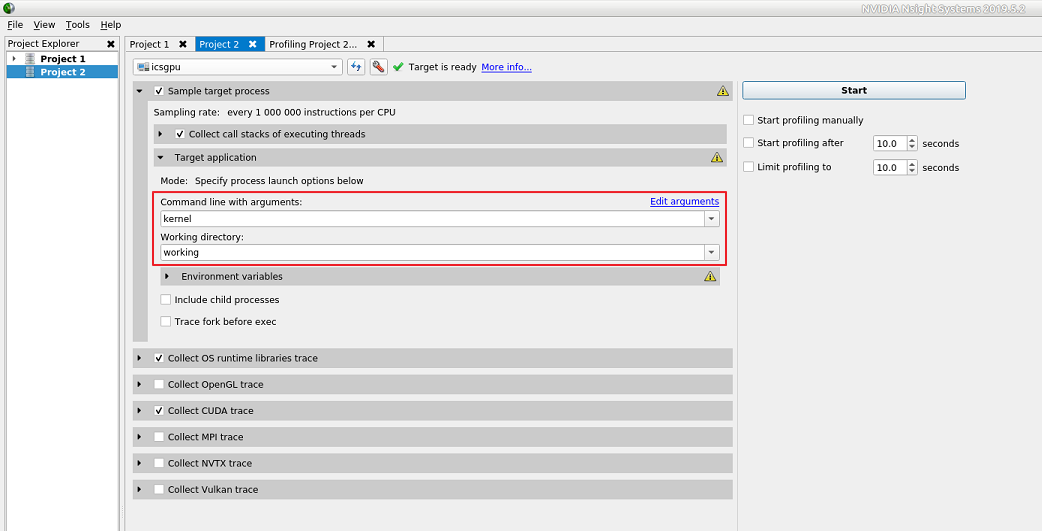1042x531 pixels.
Task: Click working directory field containing working
Action: pyautogui.click(x=433, y=253)
